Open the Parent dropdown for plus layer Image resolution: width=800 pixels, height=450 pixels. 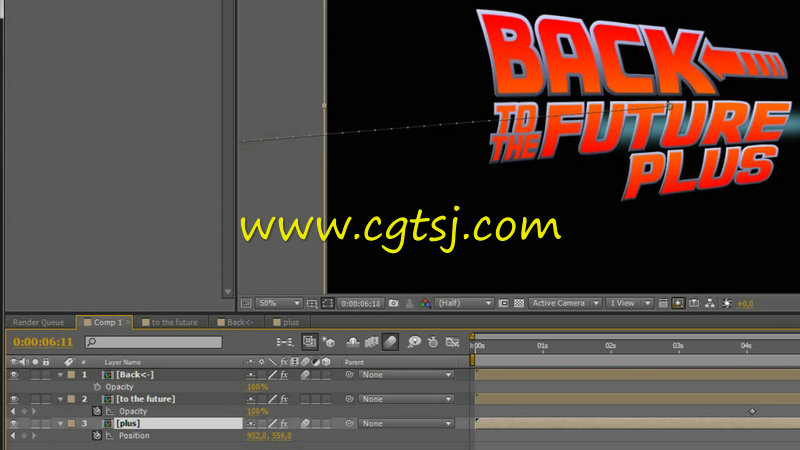[406, 423]
